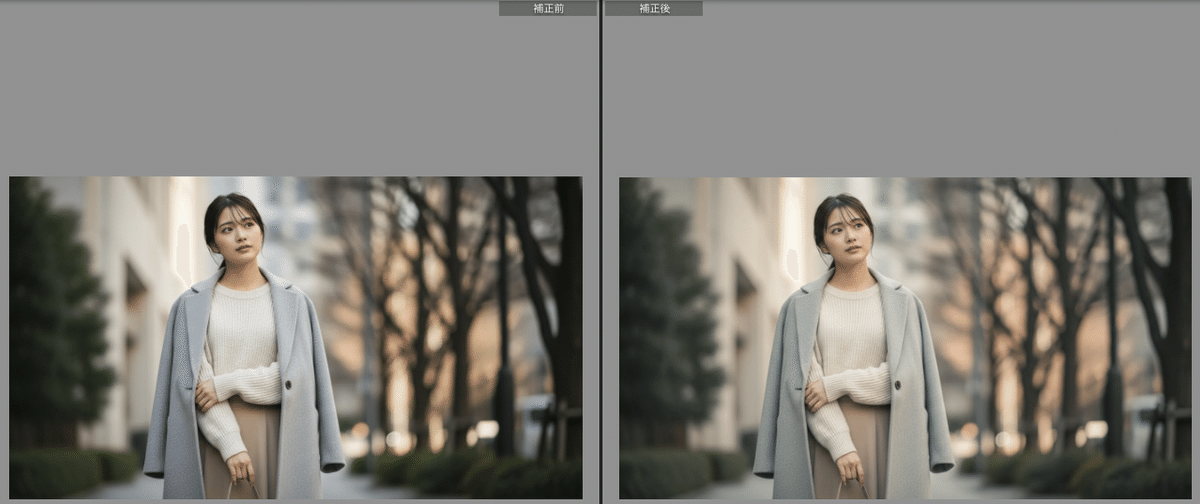Click the evergreen tree in the before image
The height and width of the screenshot is (504, 1200).
coord(55,320)
